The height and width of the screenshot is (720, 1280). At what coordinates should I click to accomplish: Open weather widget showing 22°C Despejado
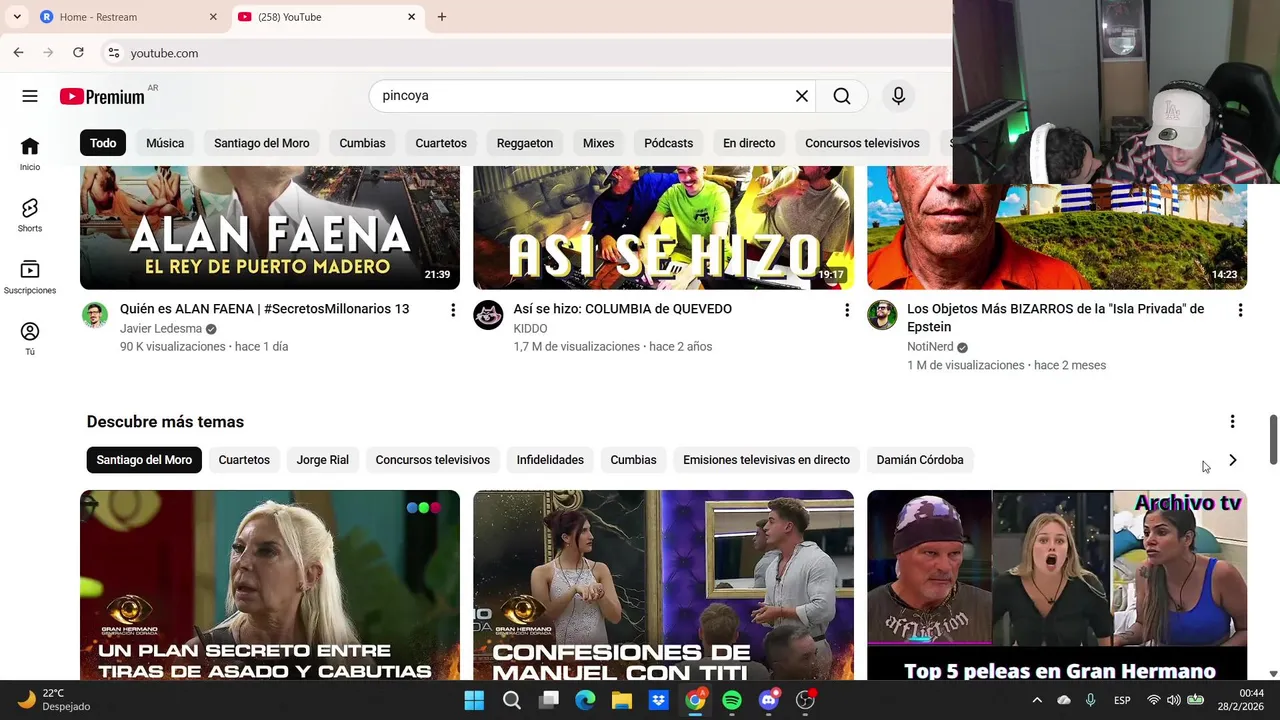(x=56, y=700)
